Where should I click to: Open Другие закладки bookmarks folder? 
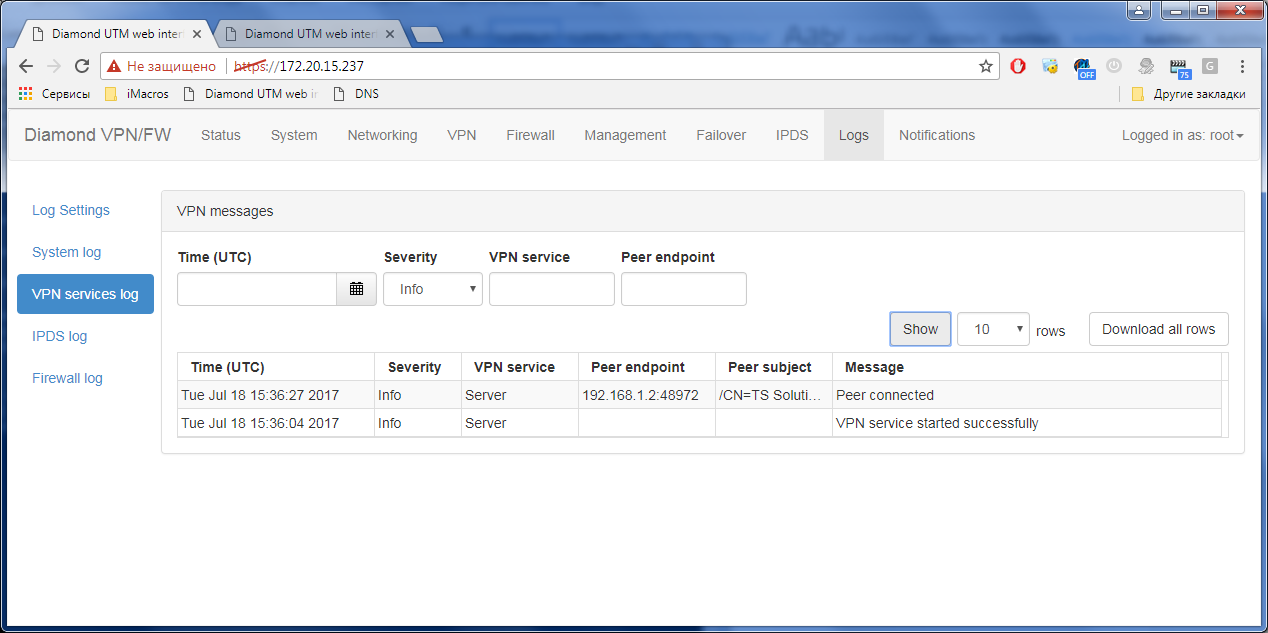click(x=1188, y=94)
